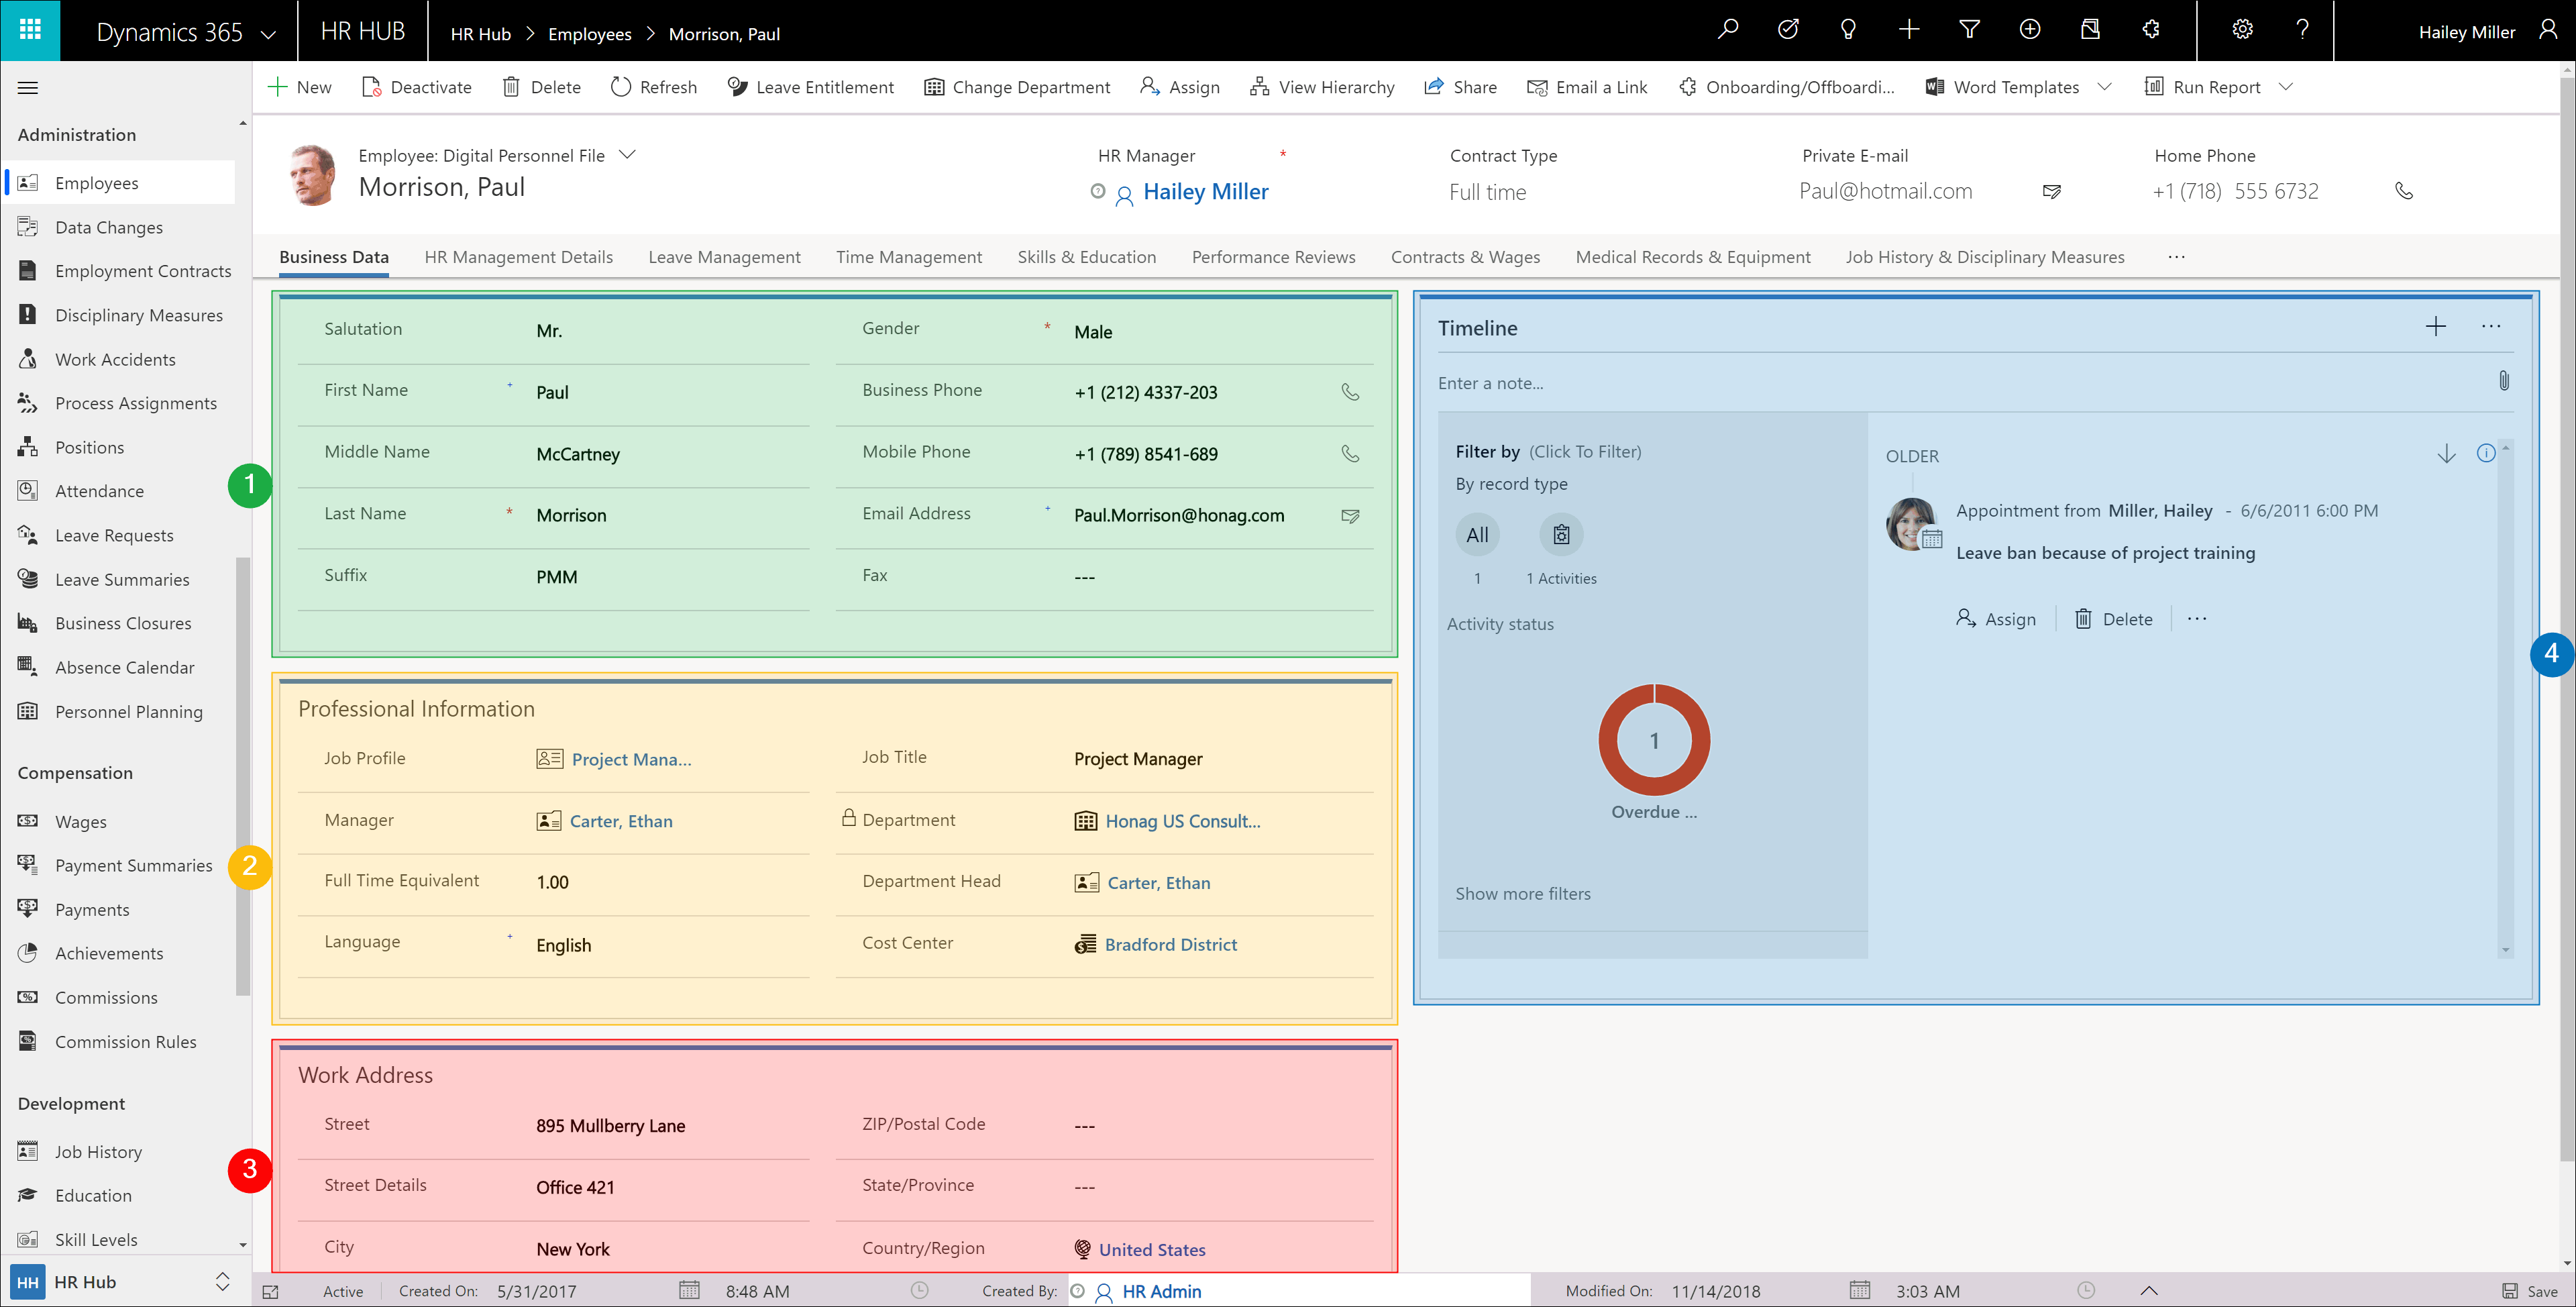Expand the Dynamics 365 dropdown chevron

268,34
